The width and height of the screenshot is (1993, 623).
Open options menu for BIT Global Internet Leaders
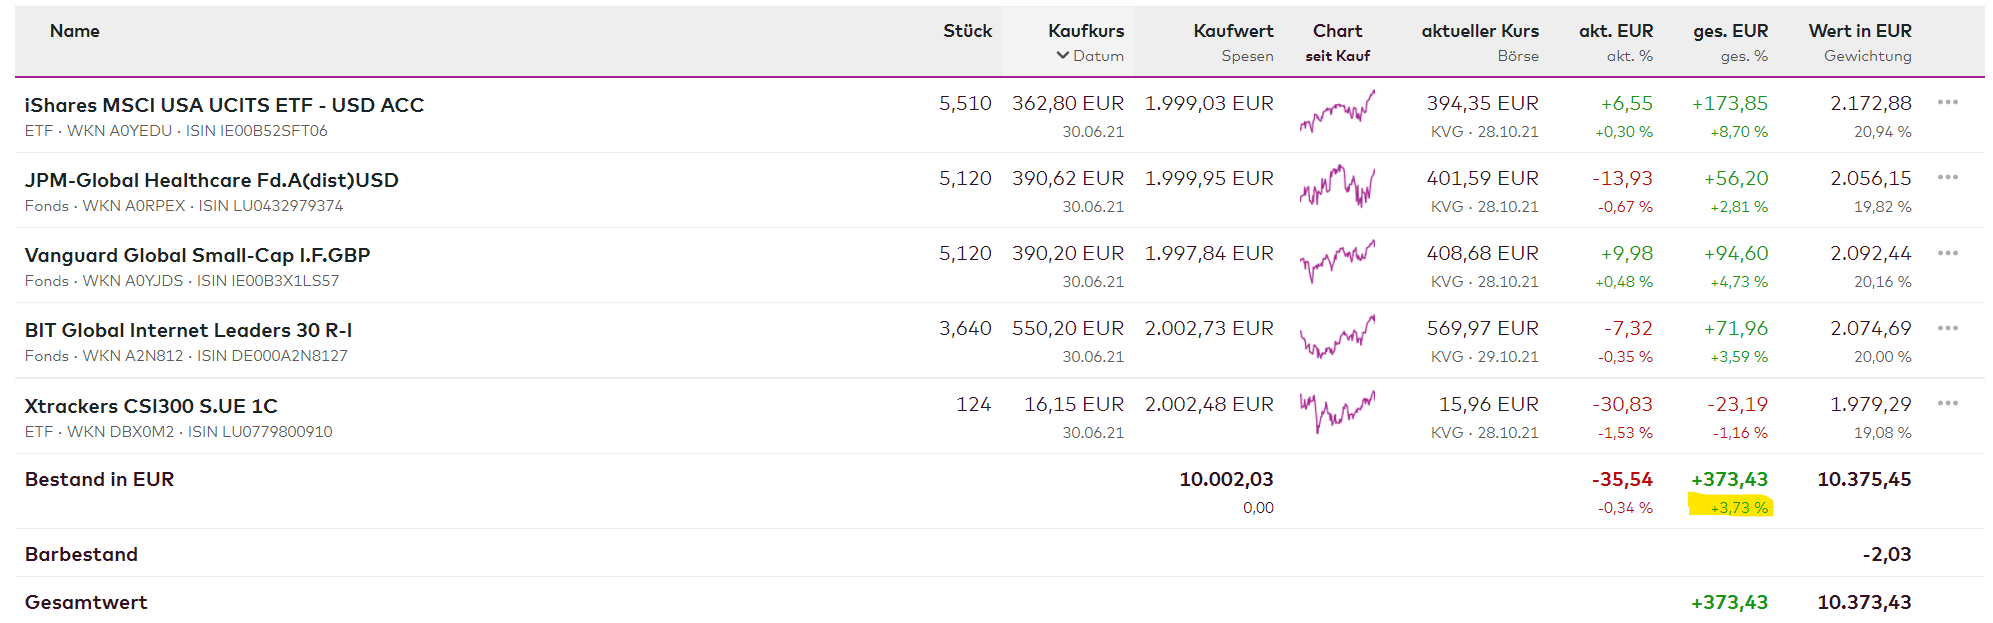pos(1947,328)
